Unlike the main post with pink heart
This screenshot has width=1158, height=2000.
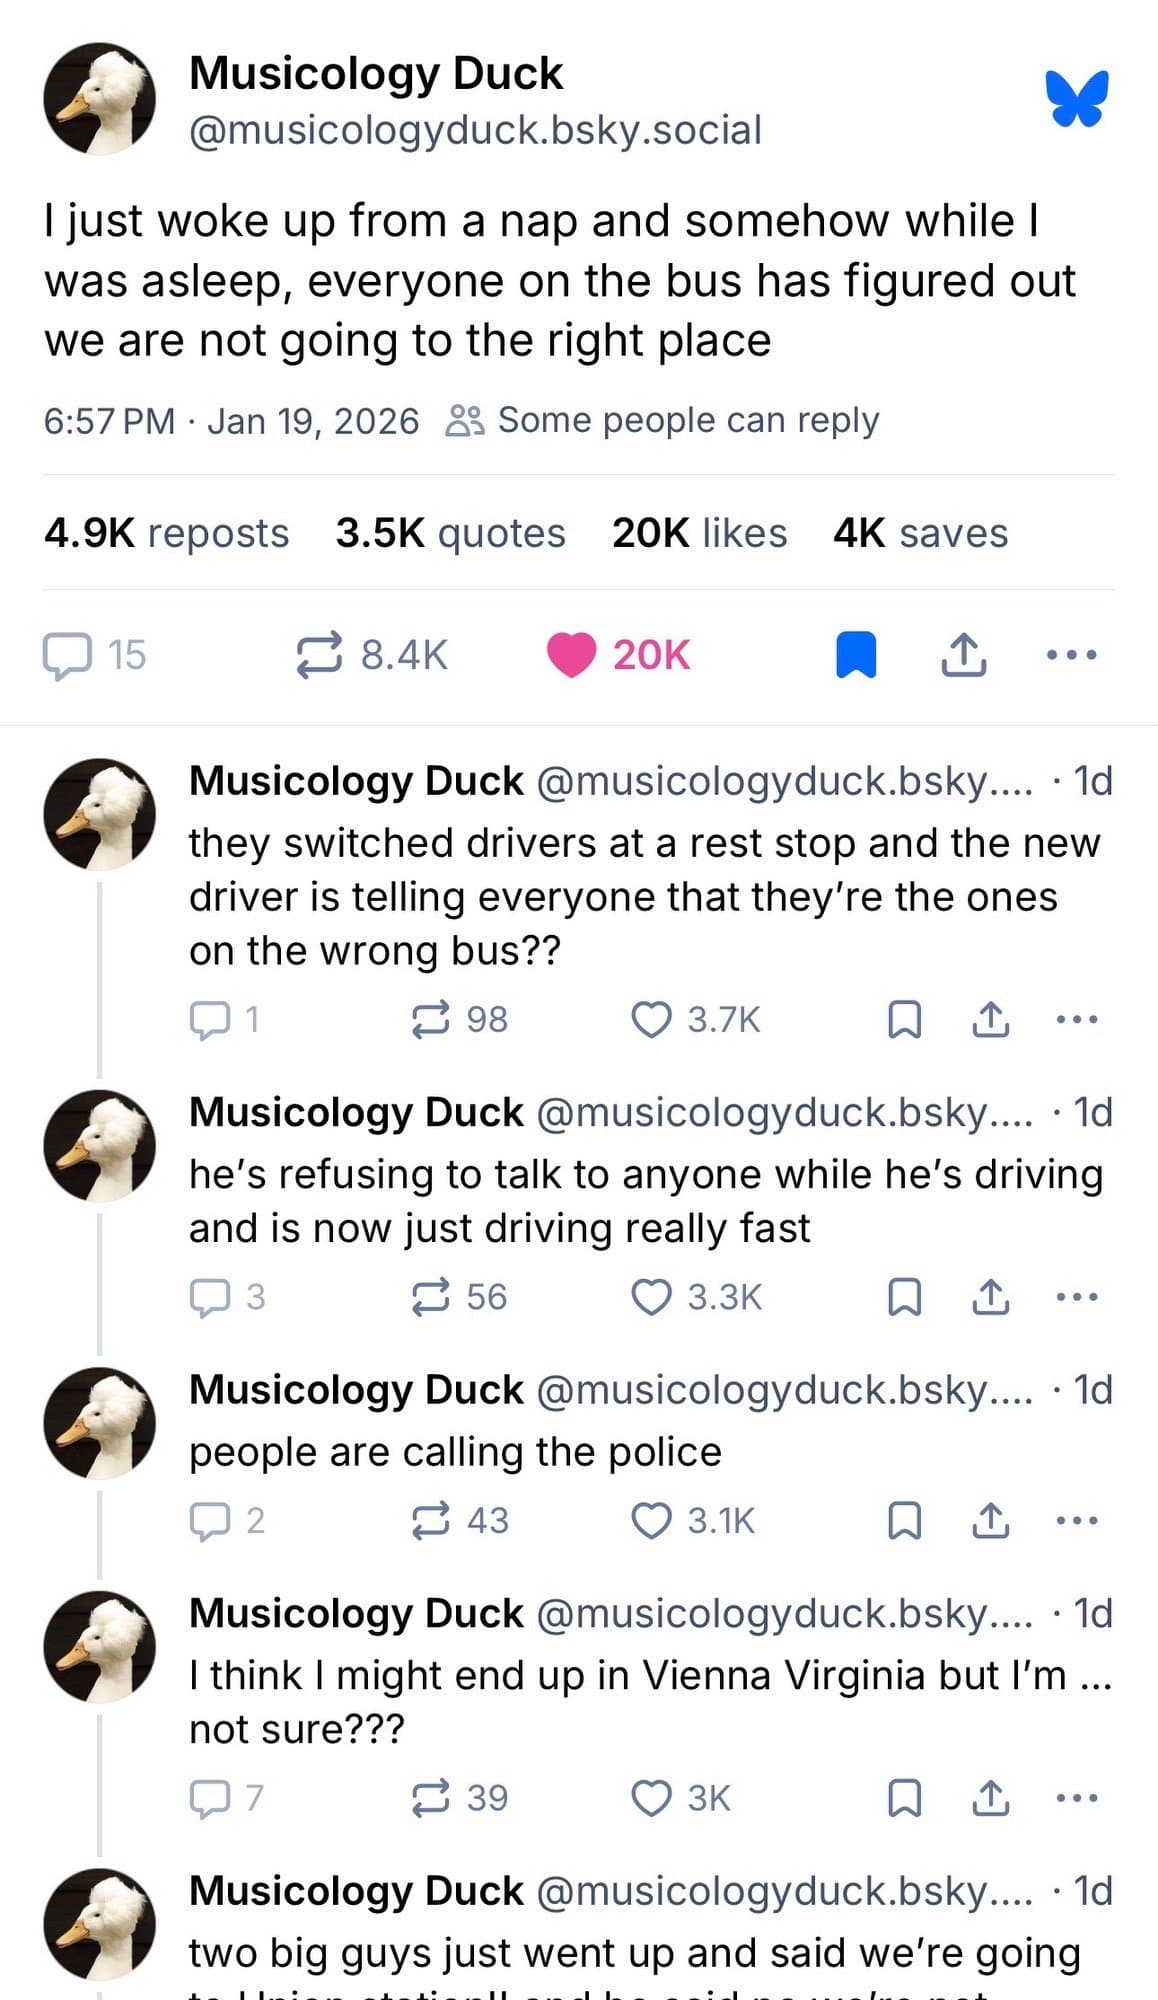[x=571, y=656]
